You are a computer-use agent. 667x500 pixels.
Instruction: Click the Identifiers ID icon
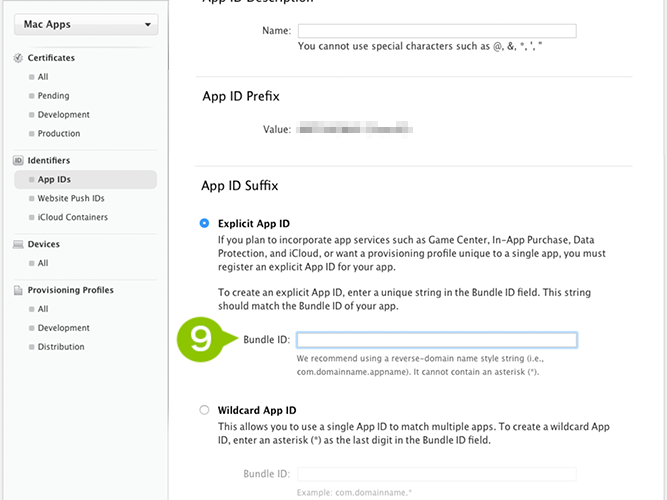(18, 160)
